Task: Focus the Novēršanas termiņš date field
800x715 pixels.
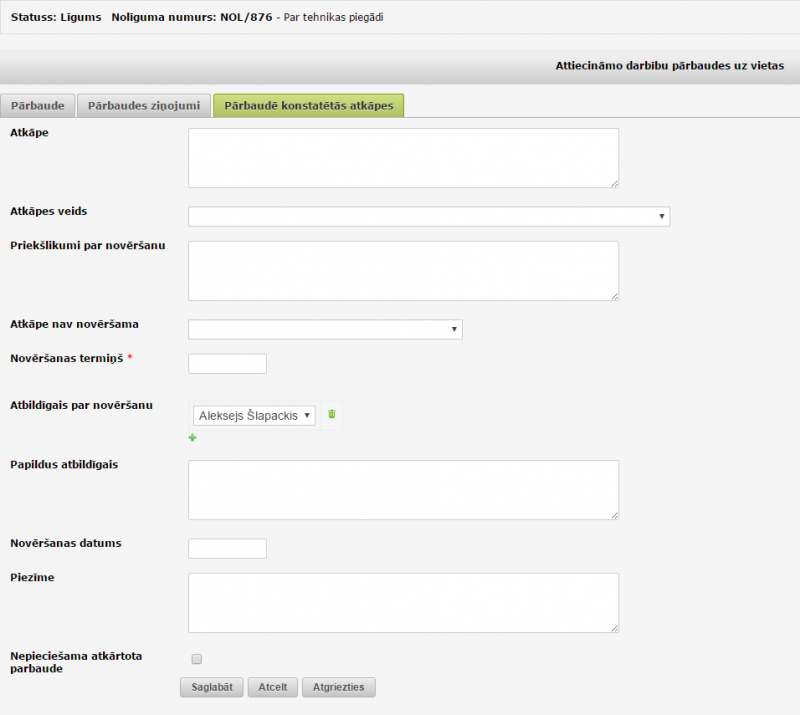Action: click(x=228, y=364)
